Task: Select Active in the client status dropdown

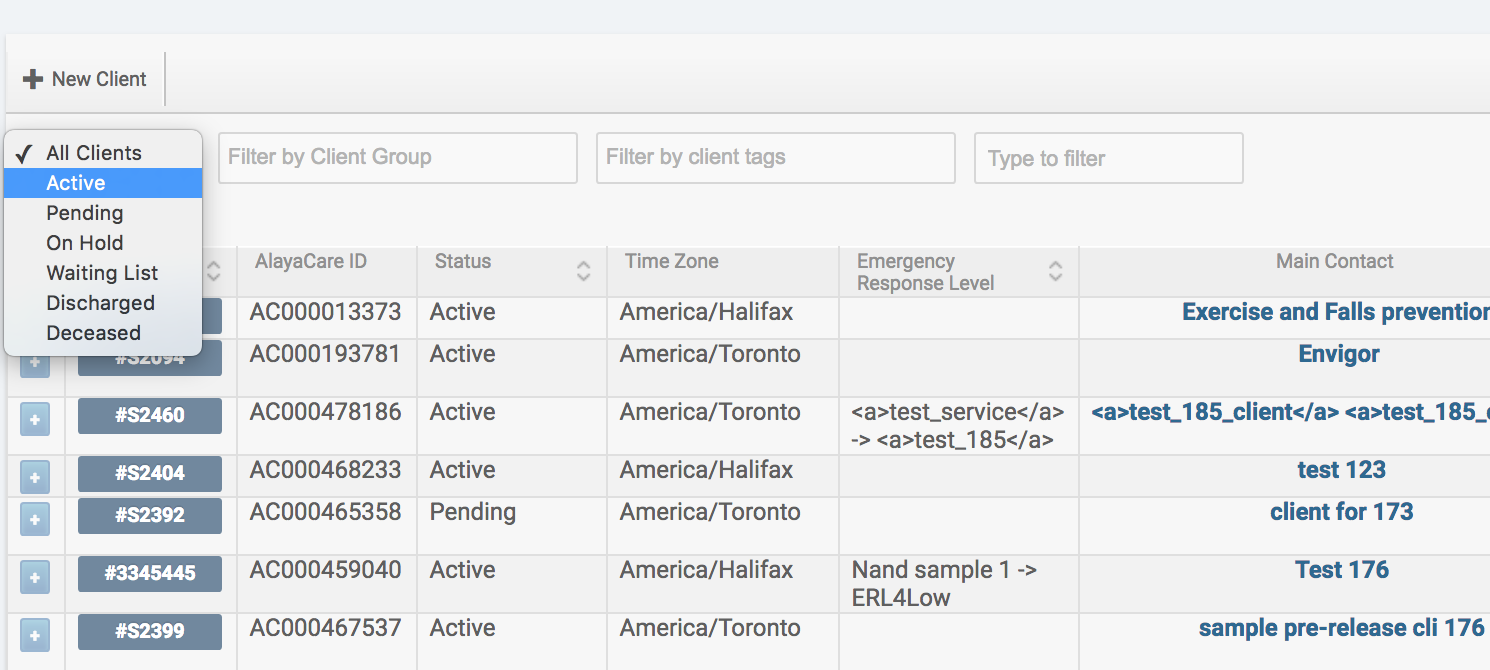Action: (76, 183)
